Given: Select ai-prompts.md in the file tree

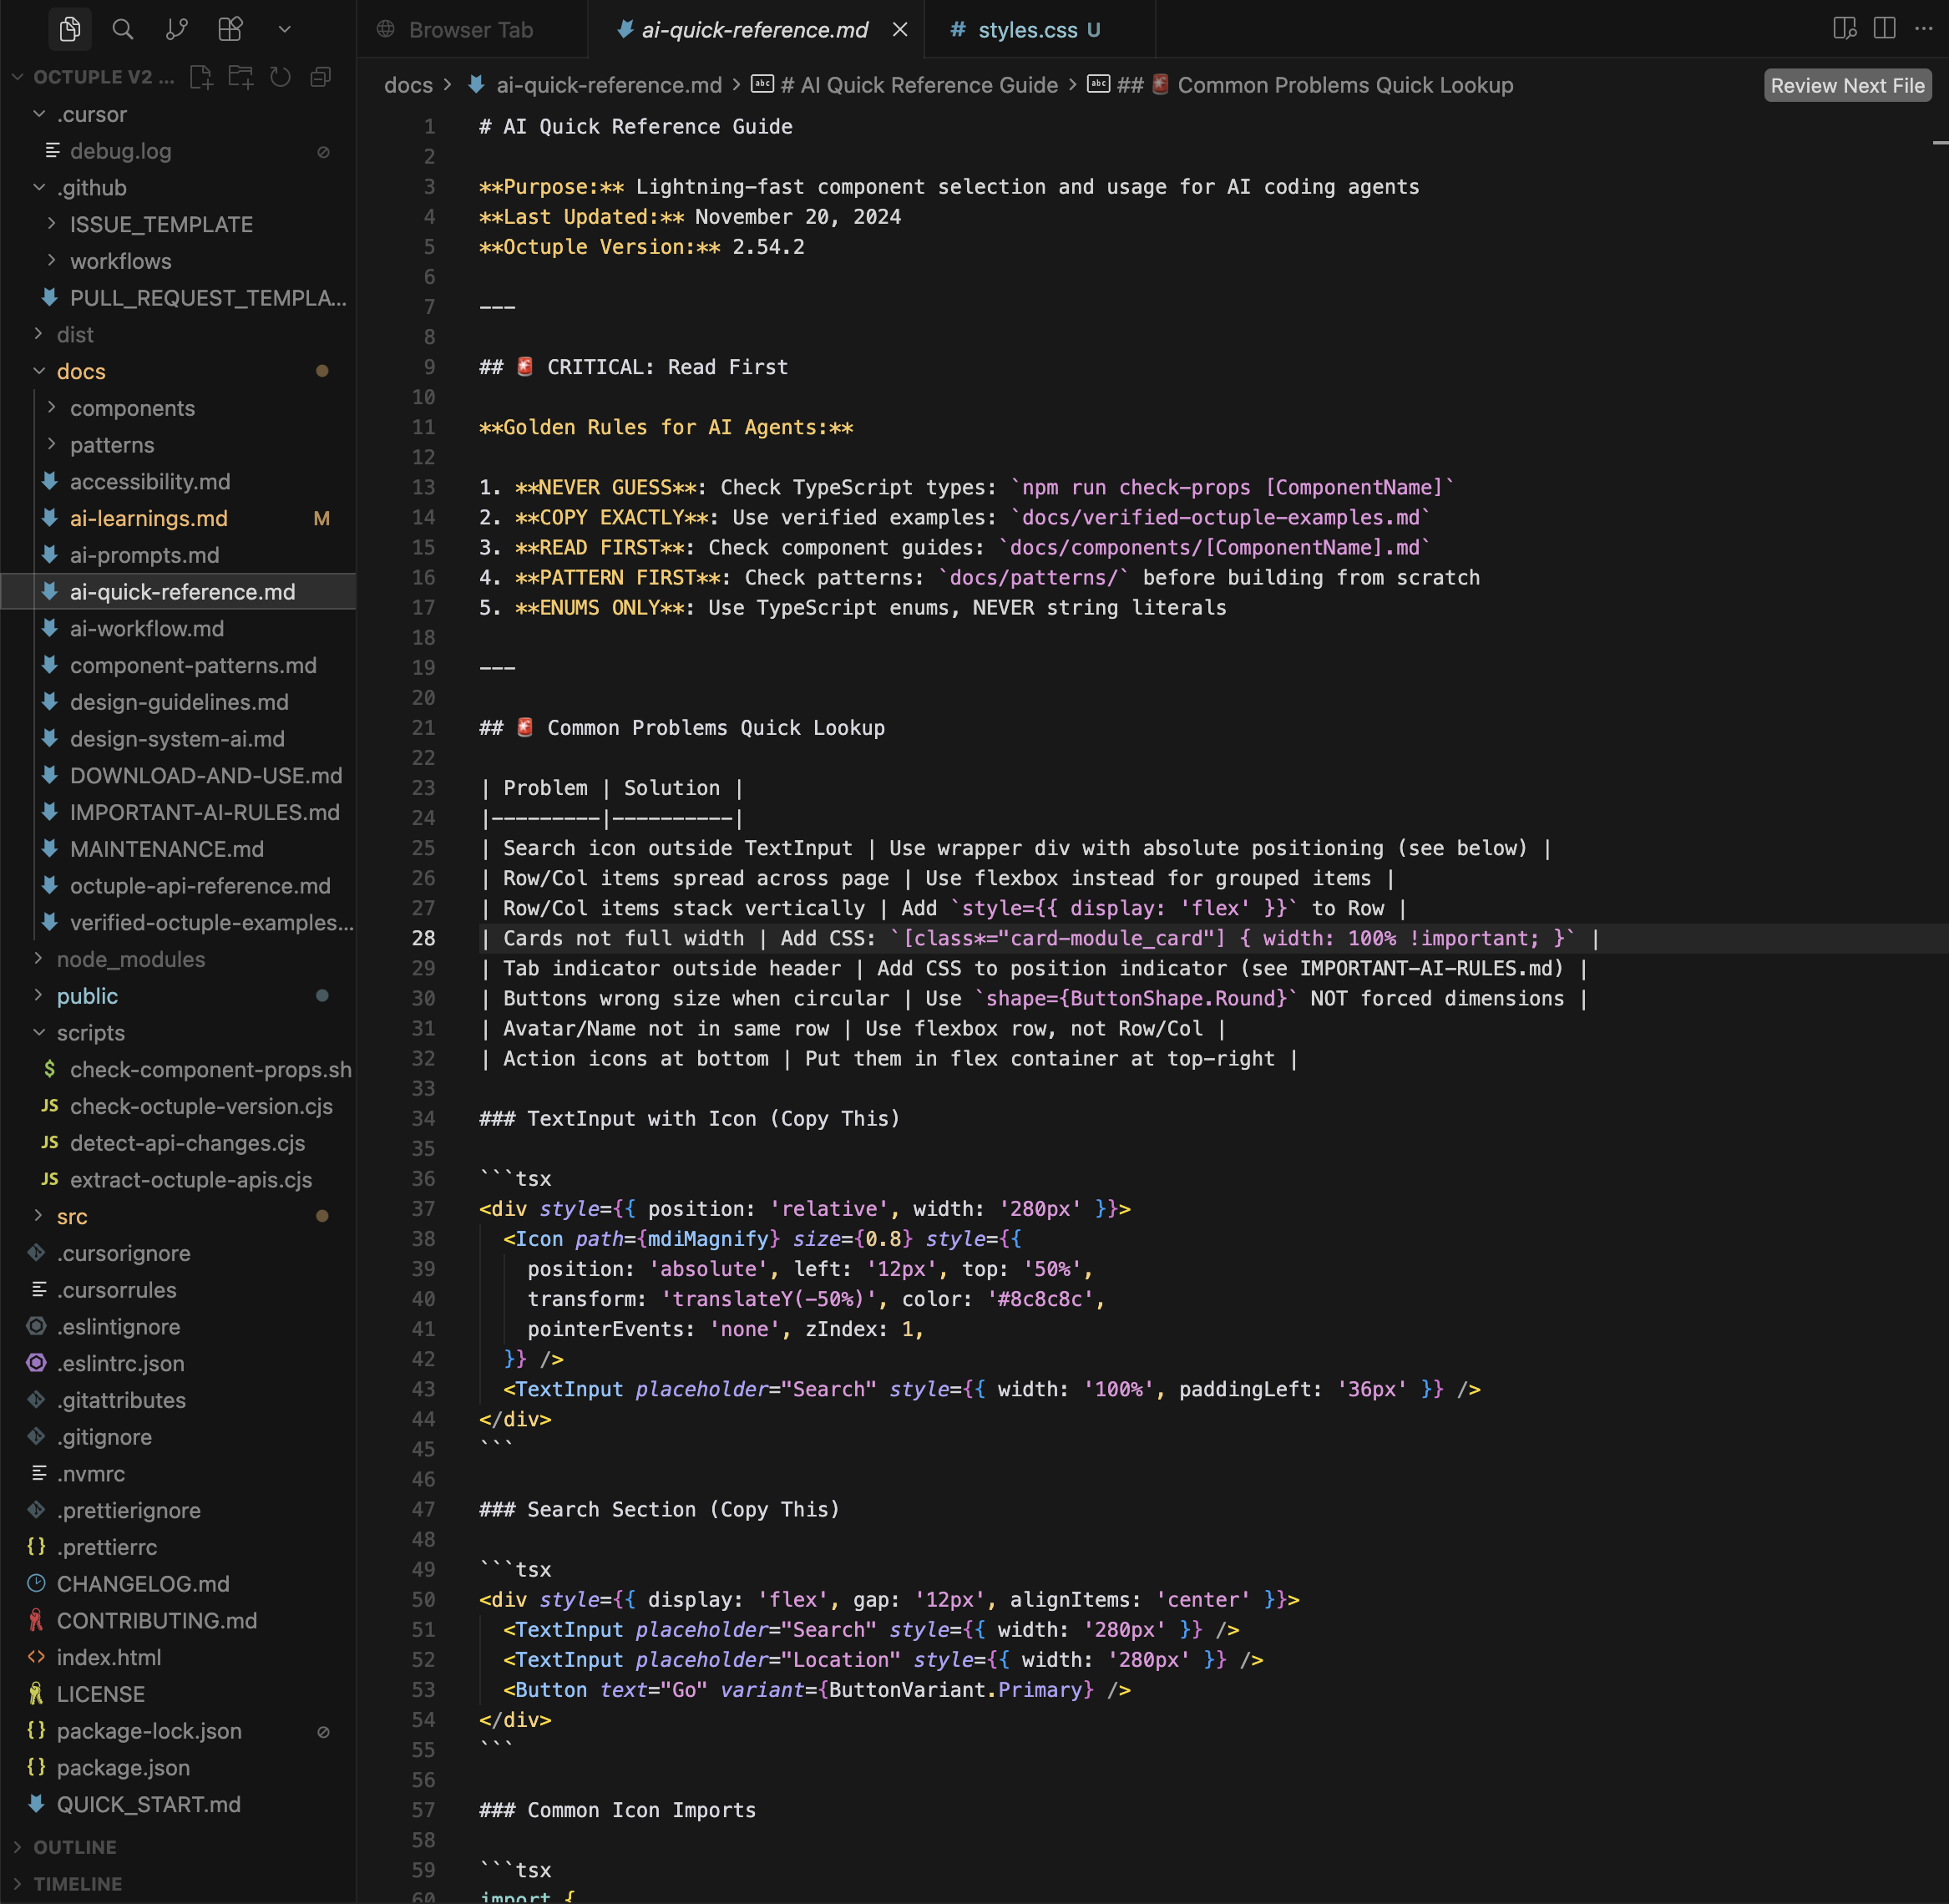Looking at the screenshot, I should click(x=145, y=555).
